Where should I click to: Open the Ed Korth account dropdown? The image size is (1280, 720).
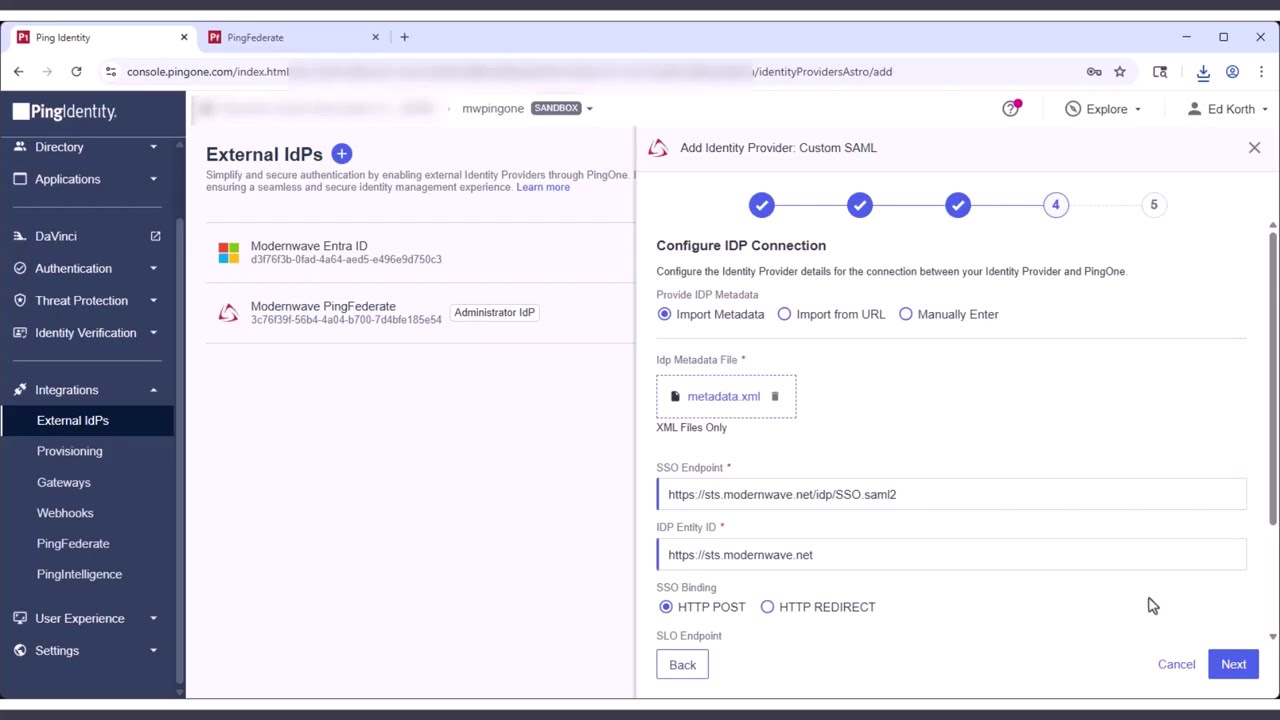coord(1227,109)
